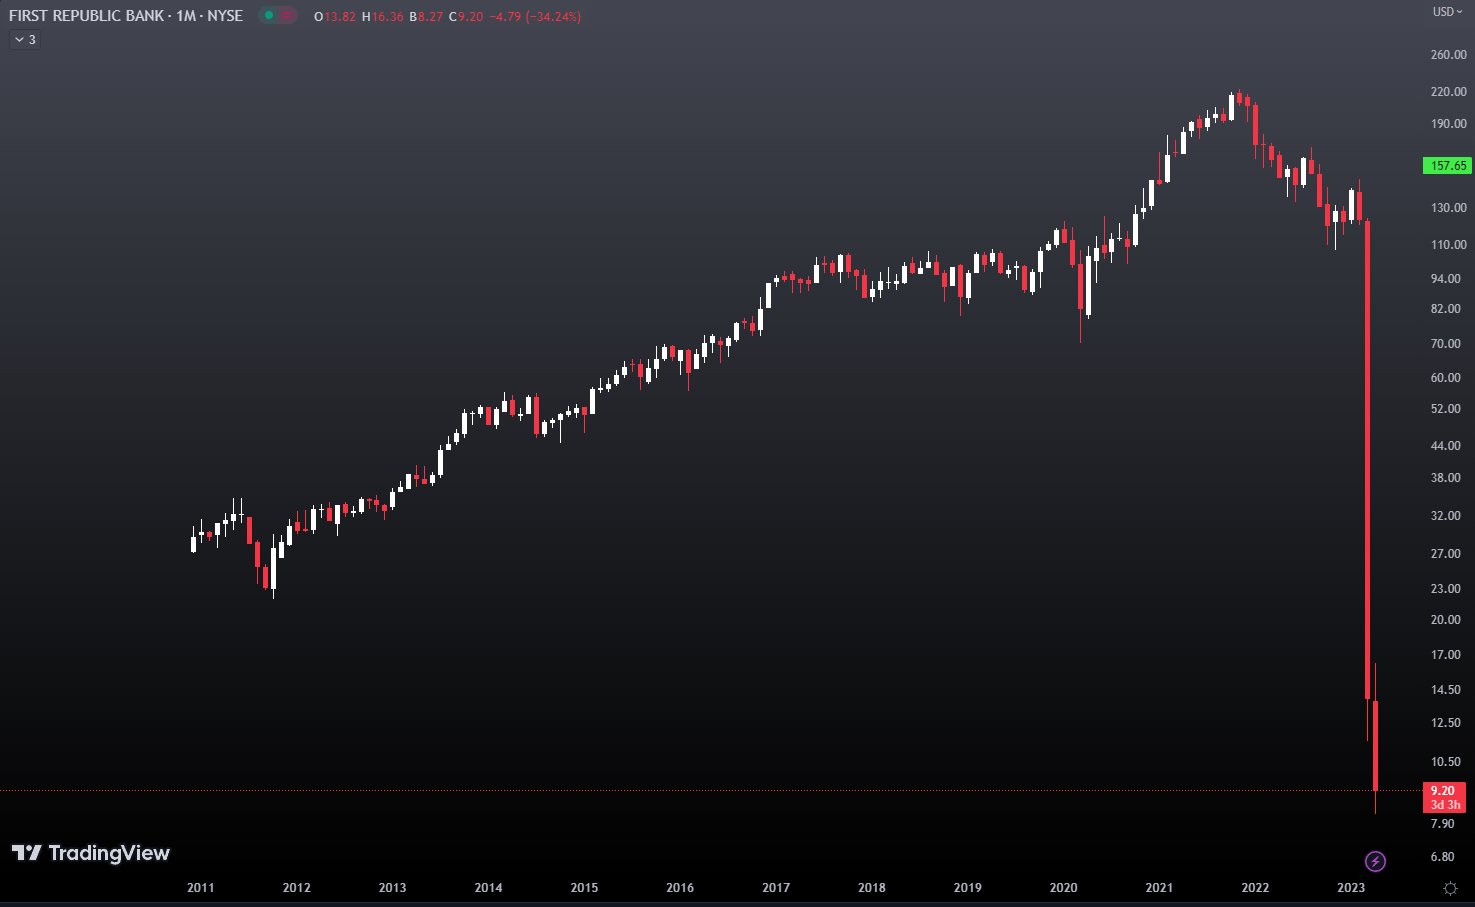Screen dimensions: 1475x907
Task: Click the 23.00 price axis label
Action: click(x=1446, y=589)
